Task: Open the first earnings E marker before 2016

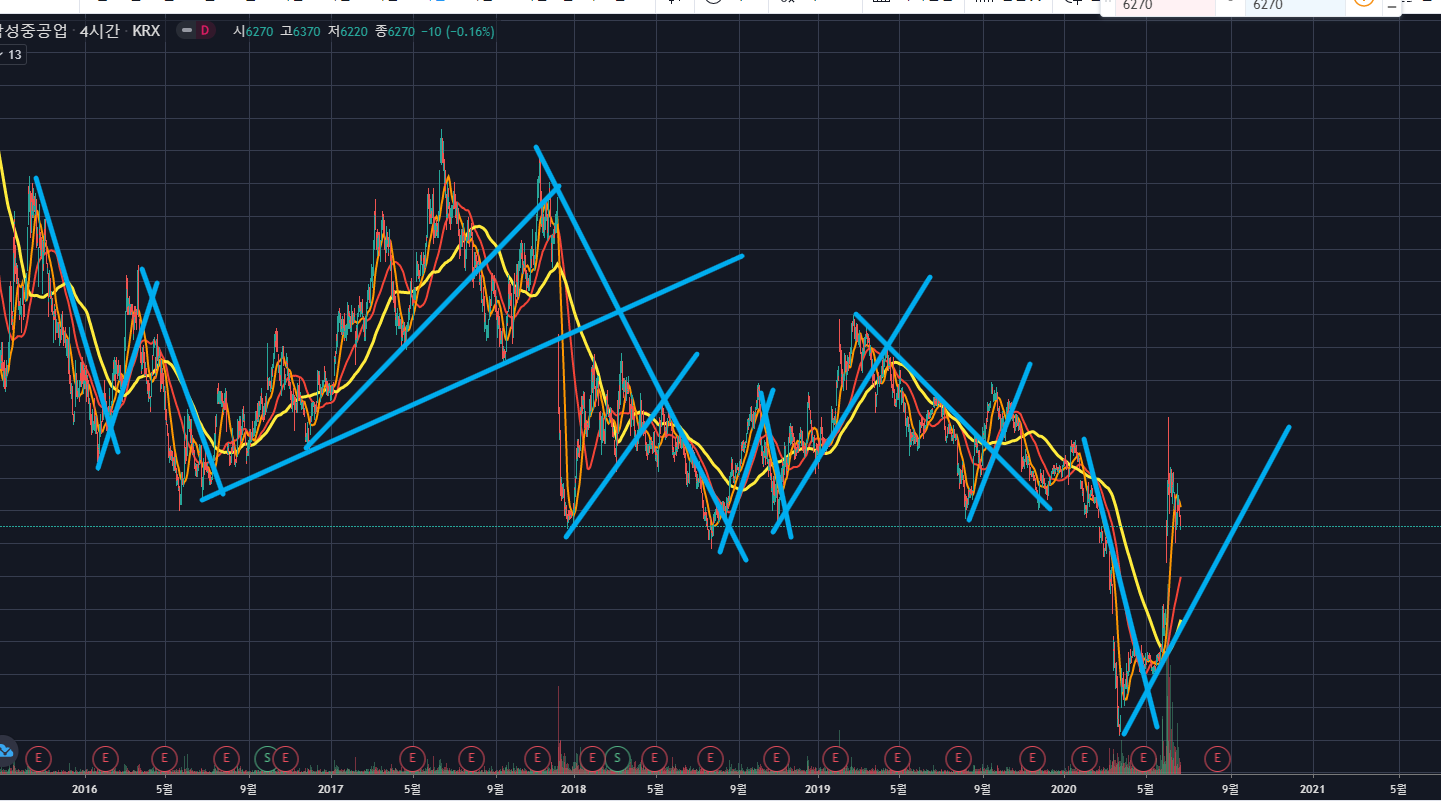Action: coord(38,758)
